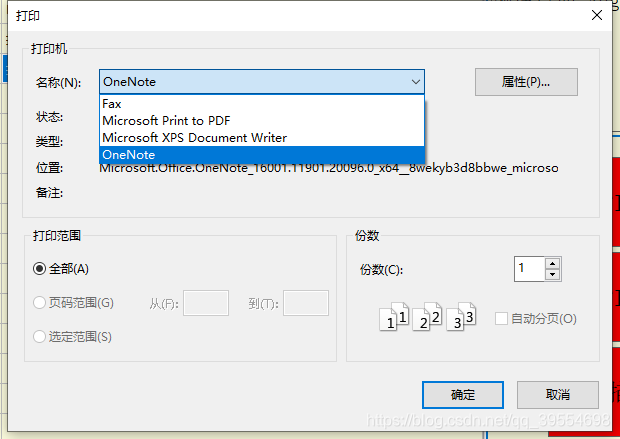The width and height of the screenshot is (620, 439).
Task: Click the collate page order 3-3 icon
Action: click(x=461, y=316)
